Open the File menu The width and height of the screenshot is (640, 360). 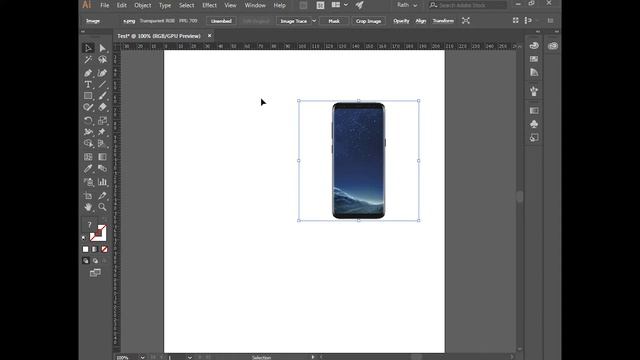coord(105,5)
